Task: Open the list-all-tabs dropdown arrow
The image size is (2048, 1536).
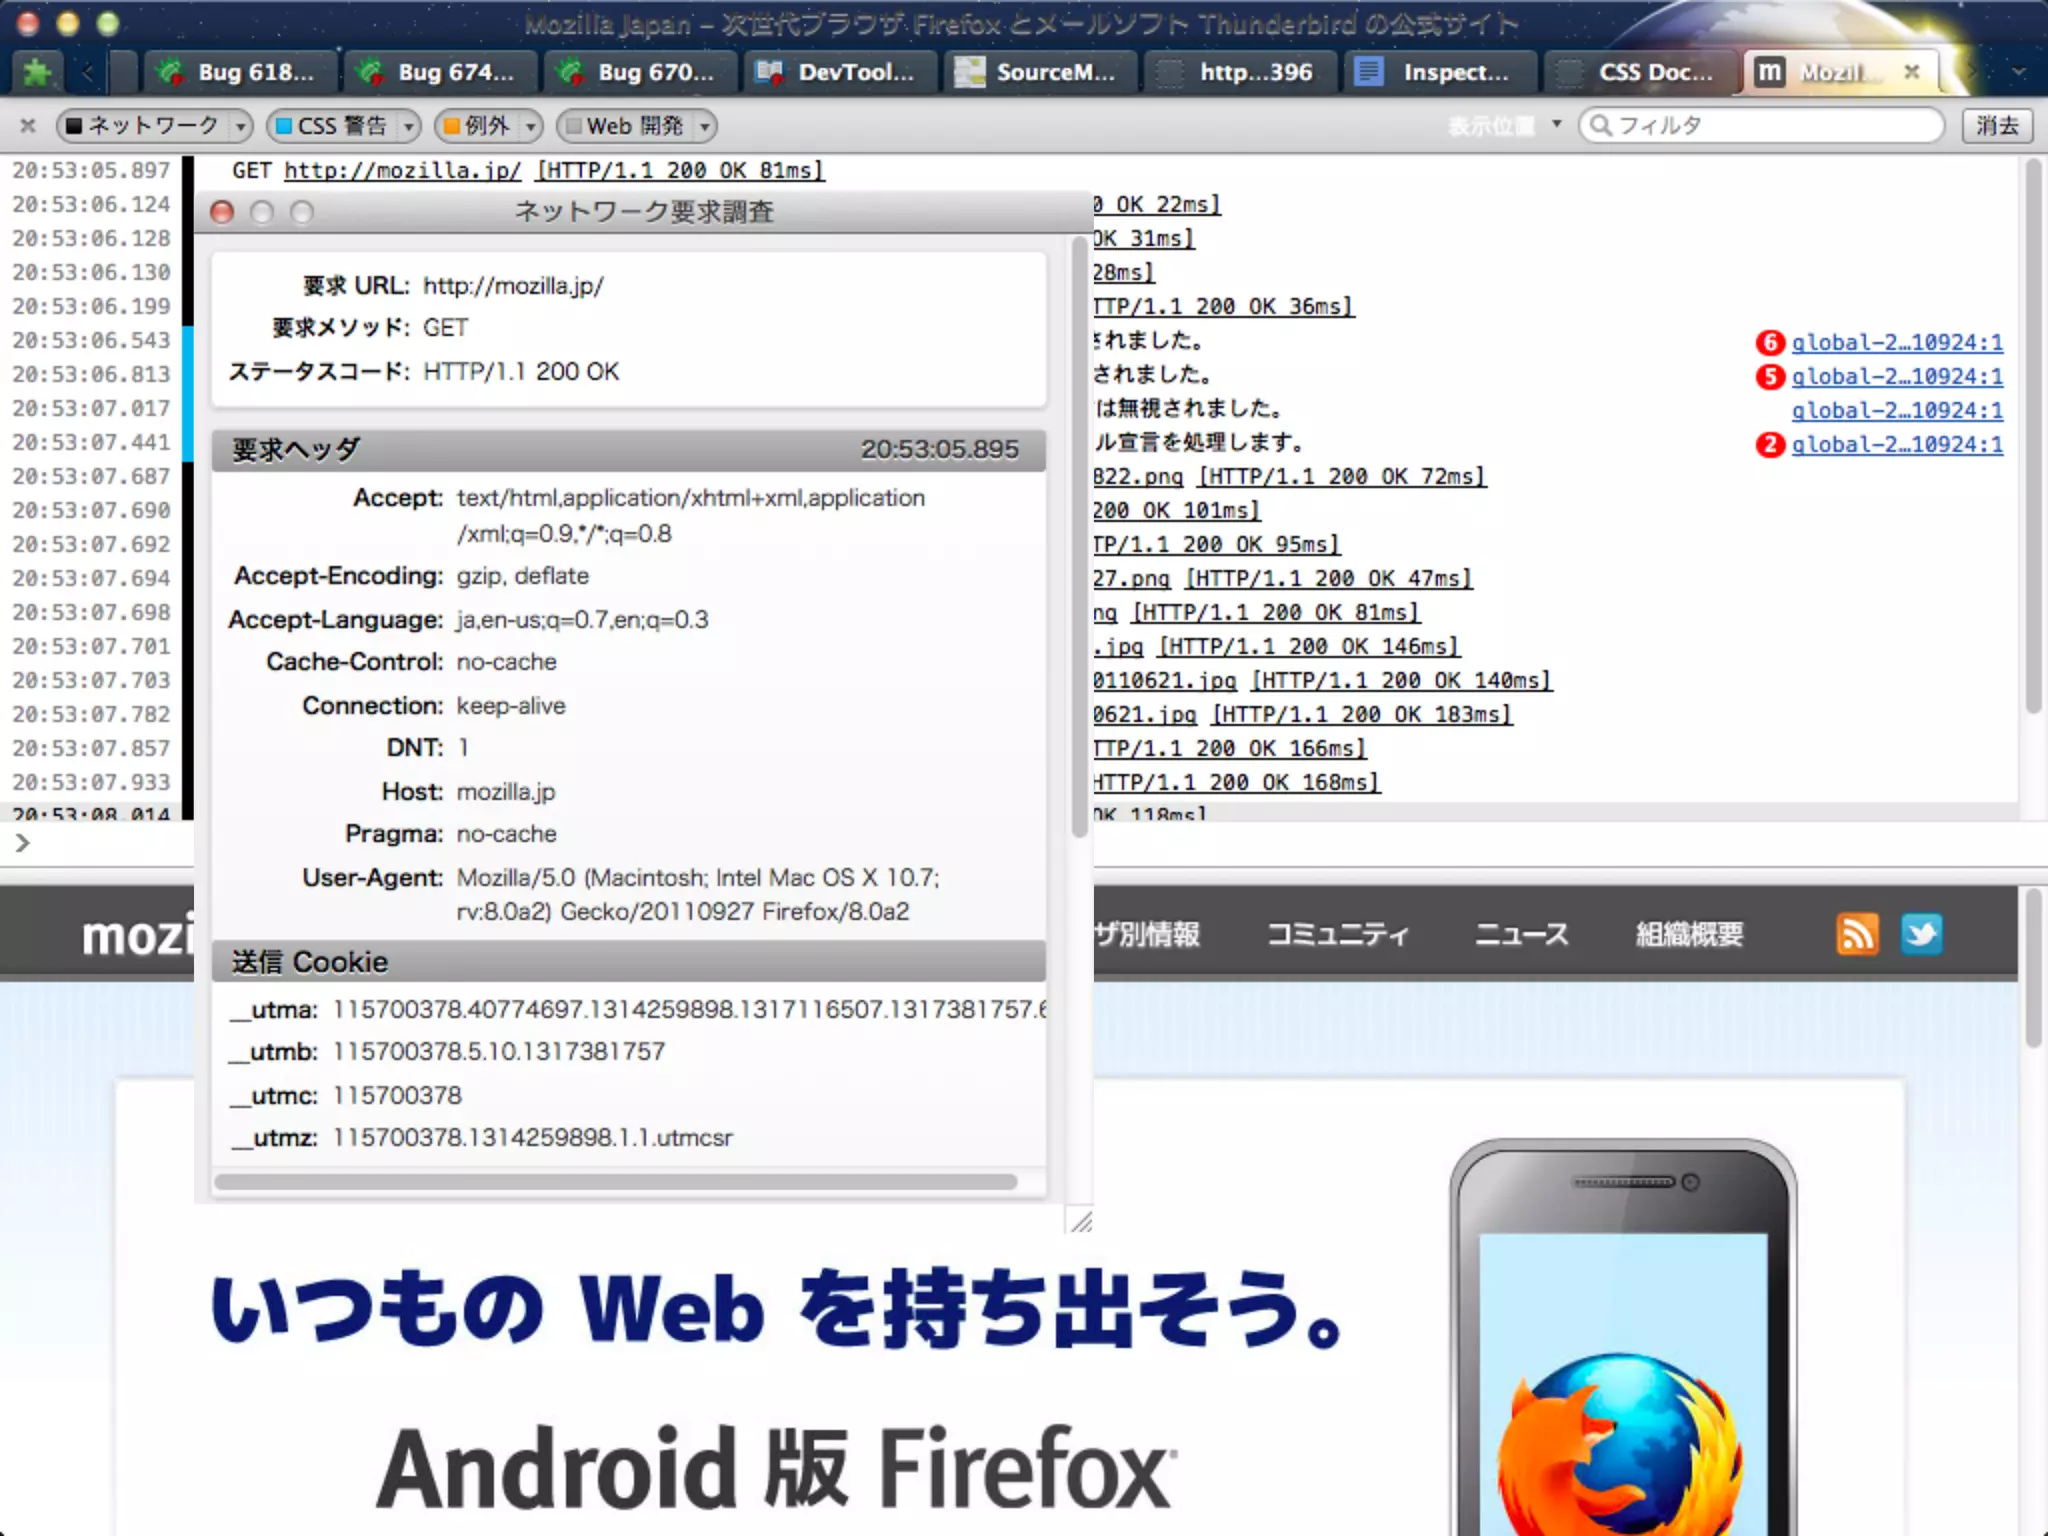Action: (x=2018, y=72)
